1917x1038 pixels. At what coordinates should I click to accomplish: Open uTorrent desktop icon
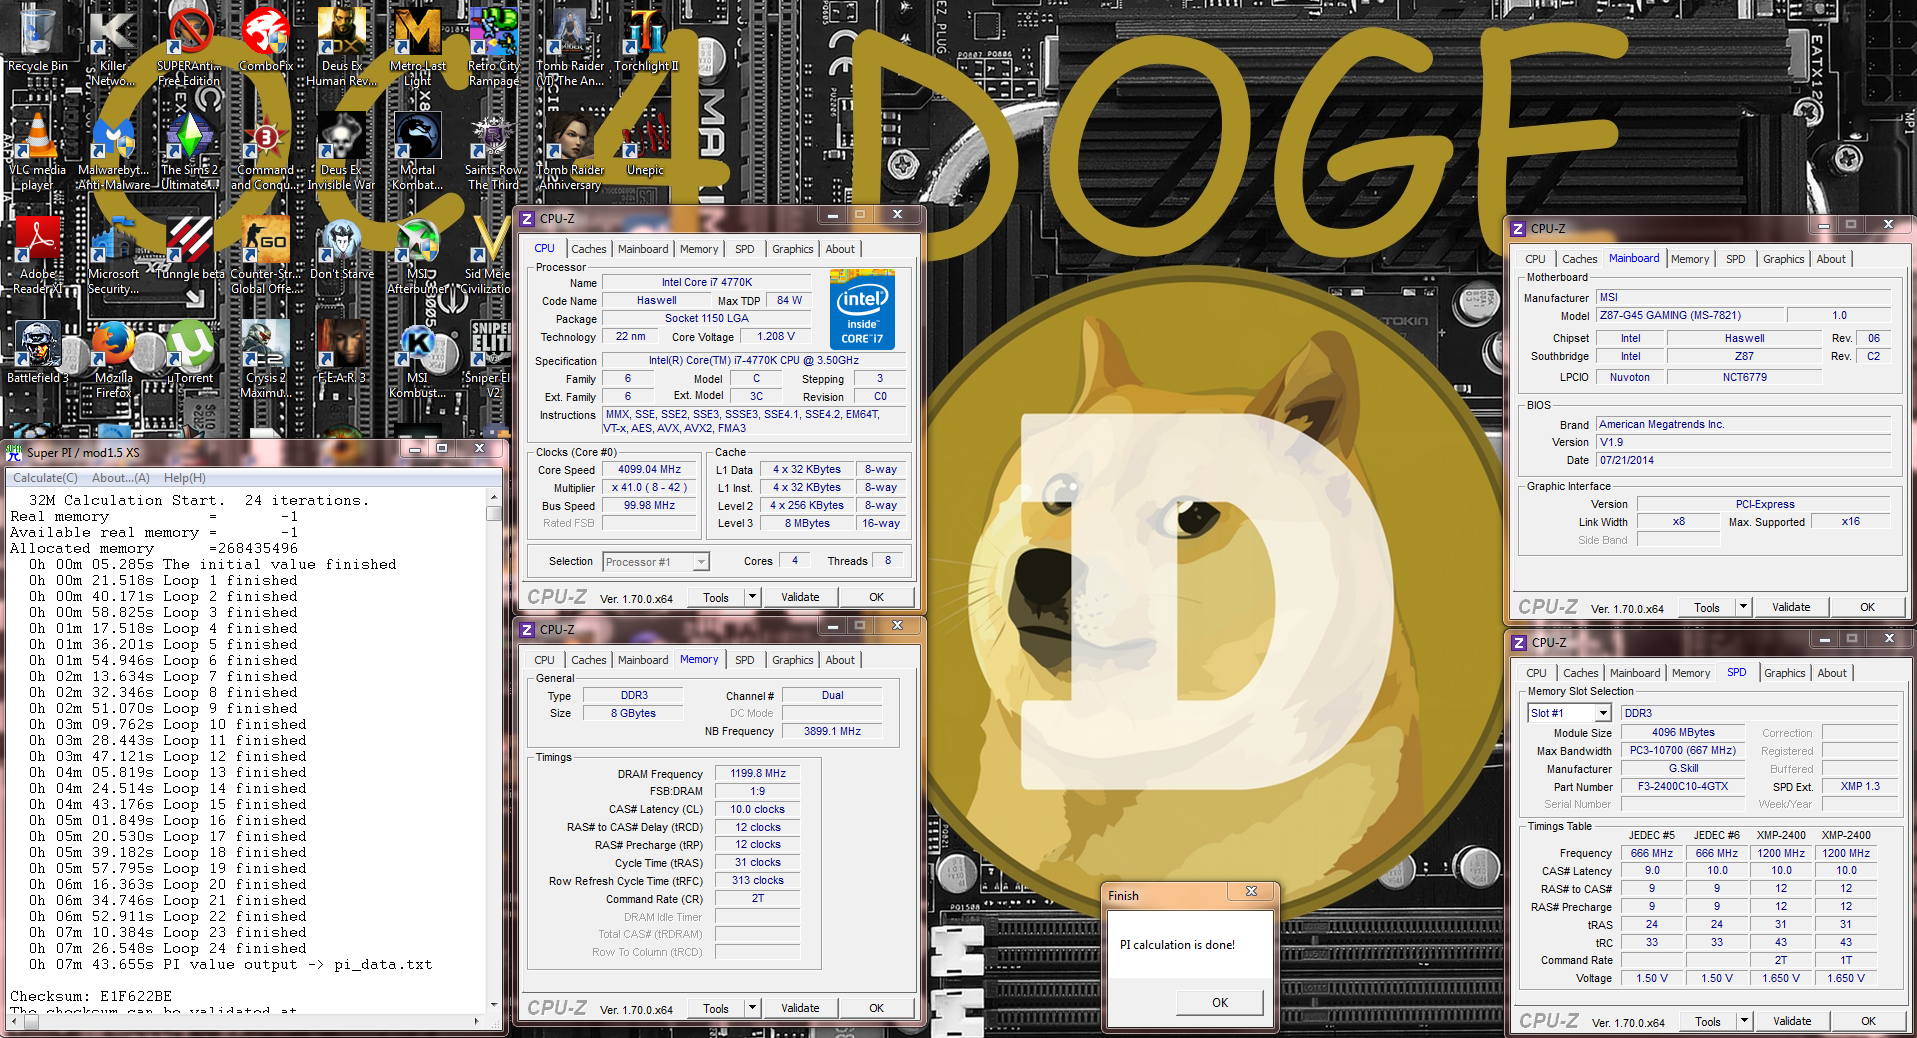pyautogui.click(x=189, y=351)
